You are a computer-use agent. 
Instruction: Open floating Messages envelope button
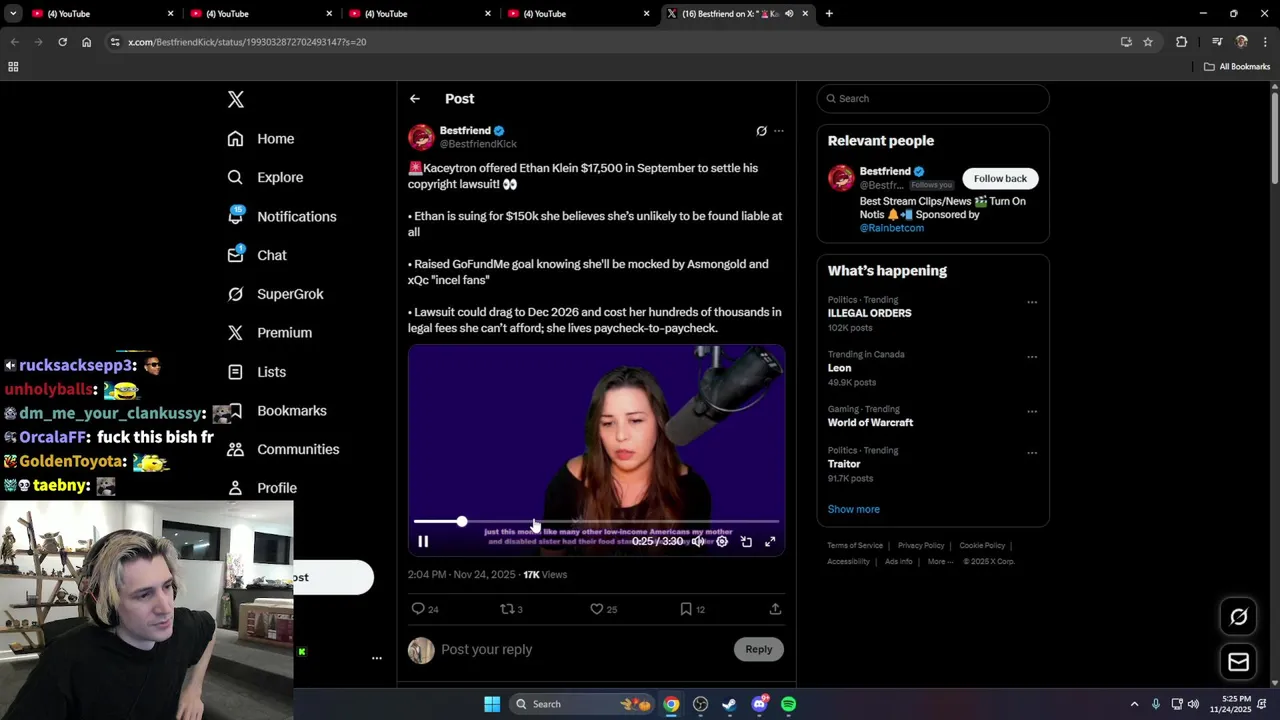(x=1238, y=662)
